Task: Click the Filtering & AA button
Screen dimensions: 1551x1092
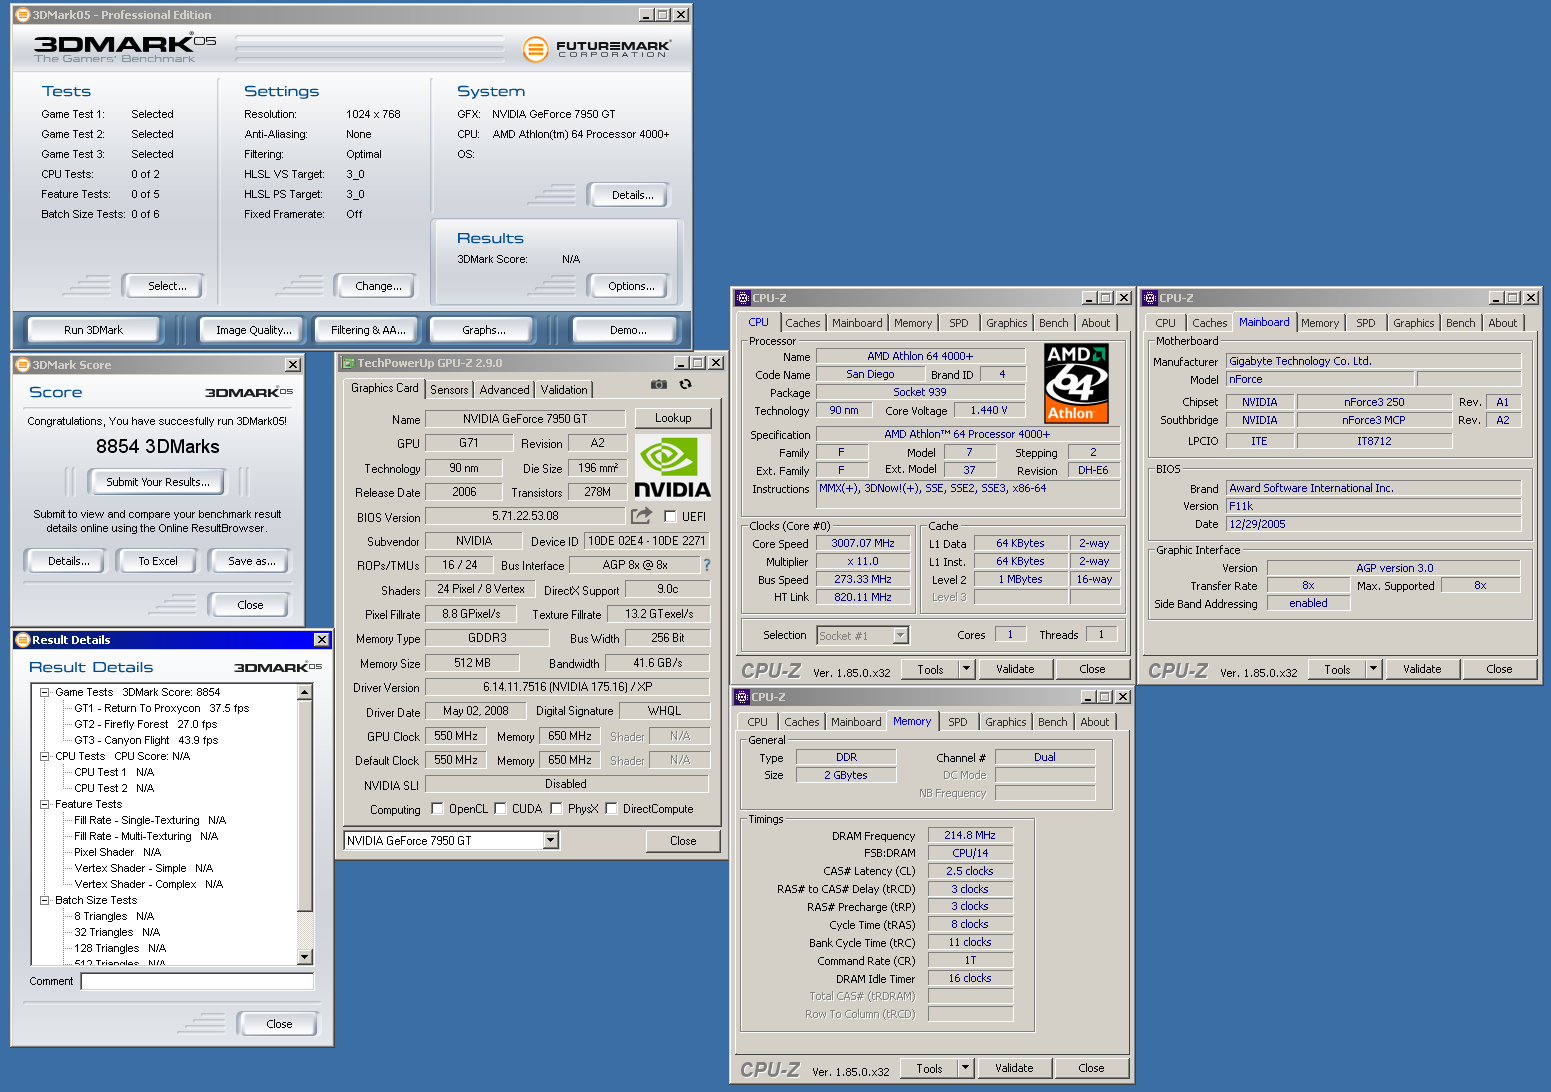Action: coord(368,330)
